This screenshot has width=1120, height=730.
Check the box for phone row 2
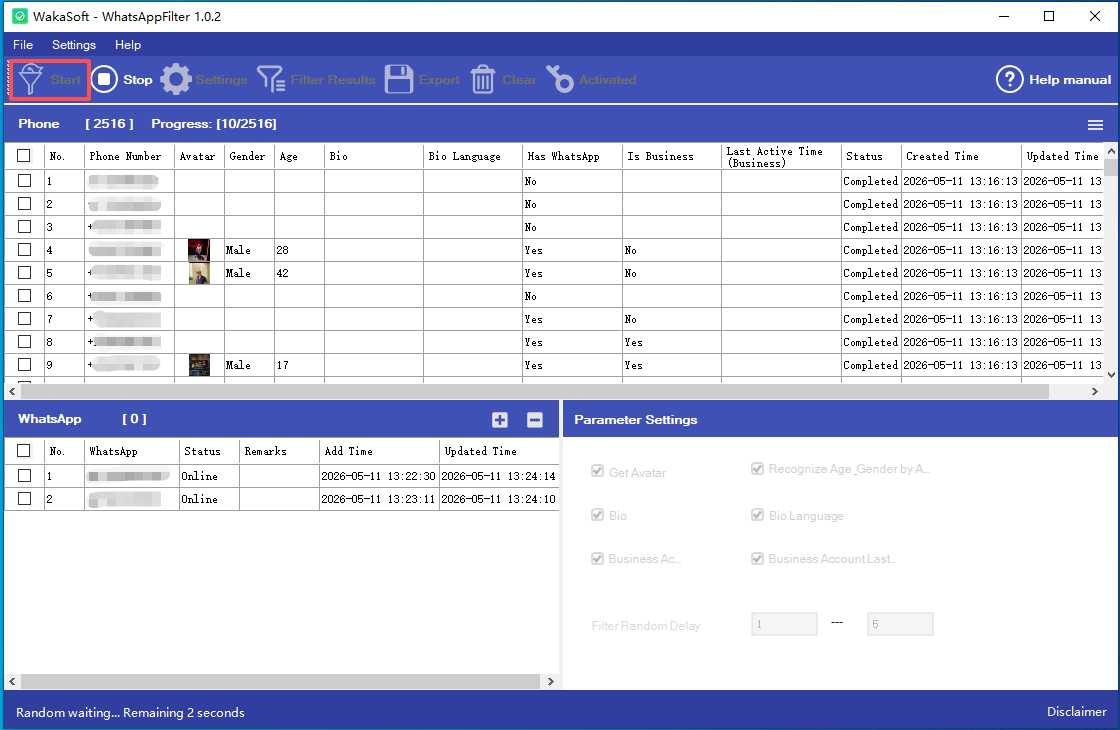click(24, 204)
